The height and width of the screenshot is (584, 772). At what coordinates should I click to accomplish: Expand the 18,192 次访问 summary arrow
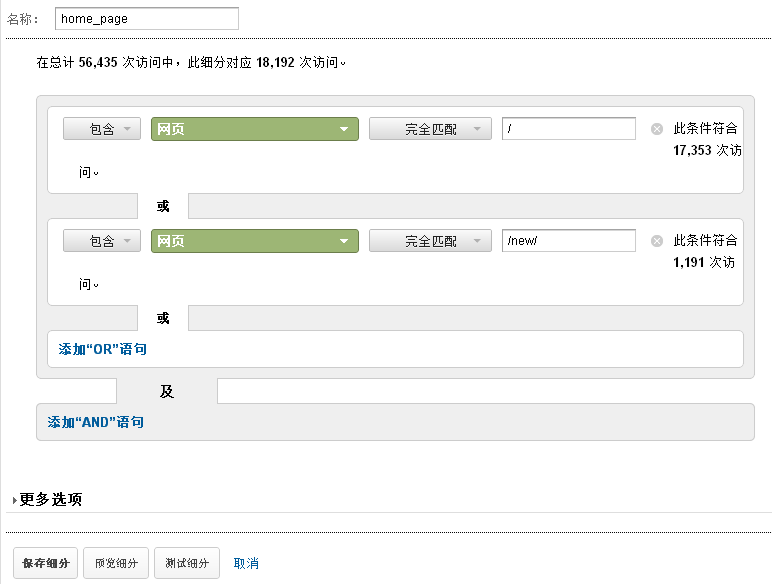tap(343, 64)
